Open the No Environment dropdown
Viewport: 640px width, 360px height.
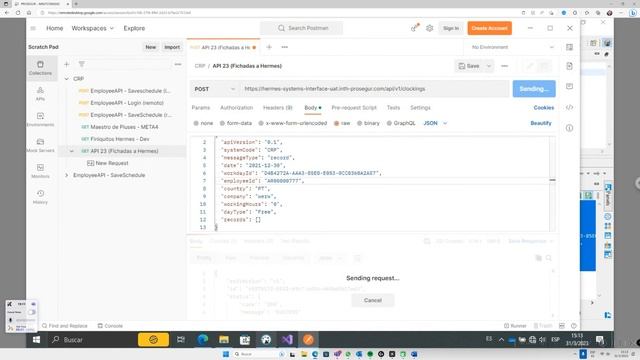point(513,47)
